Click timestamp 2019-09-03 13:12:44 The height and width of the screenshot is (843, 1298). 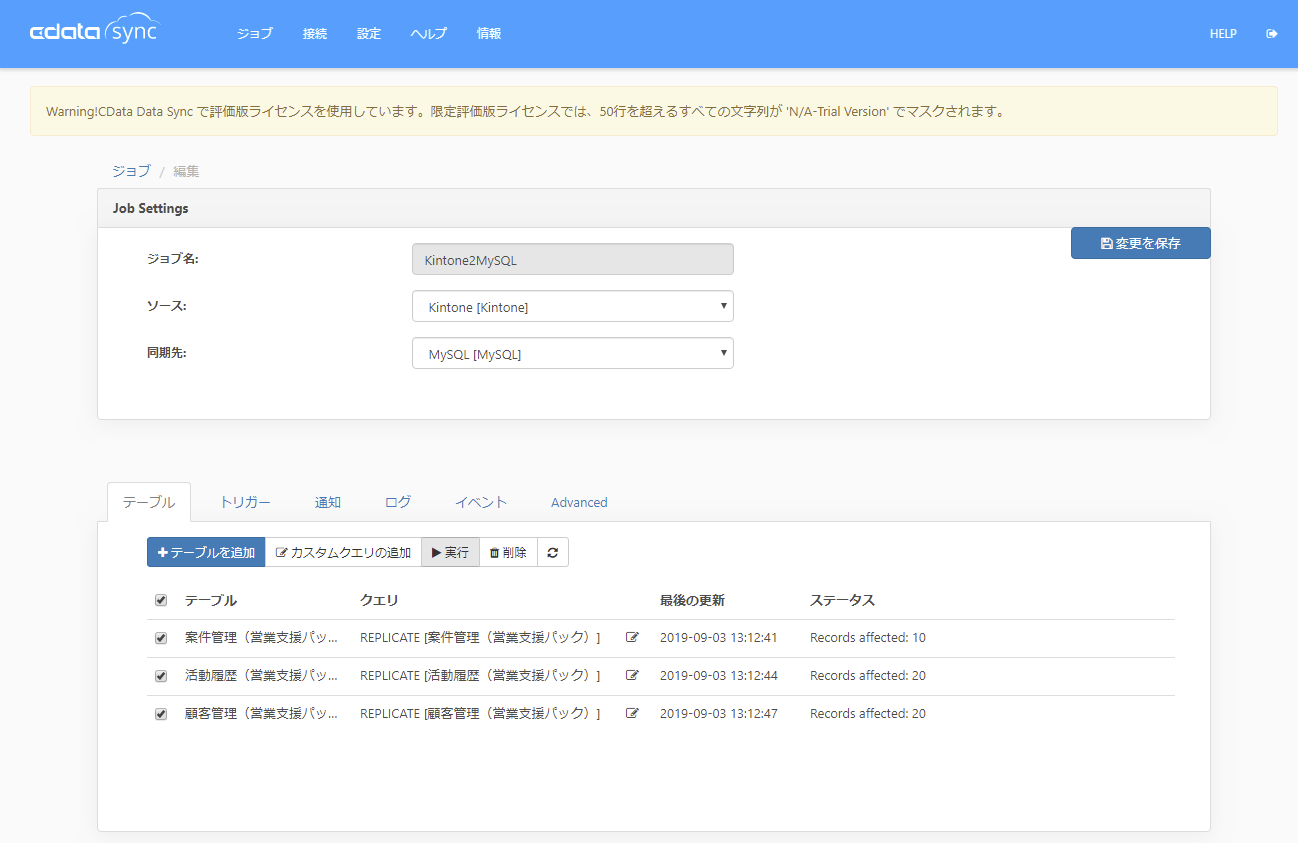pyautogui.click(x=719, y=676)
